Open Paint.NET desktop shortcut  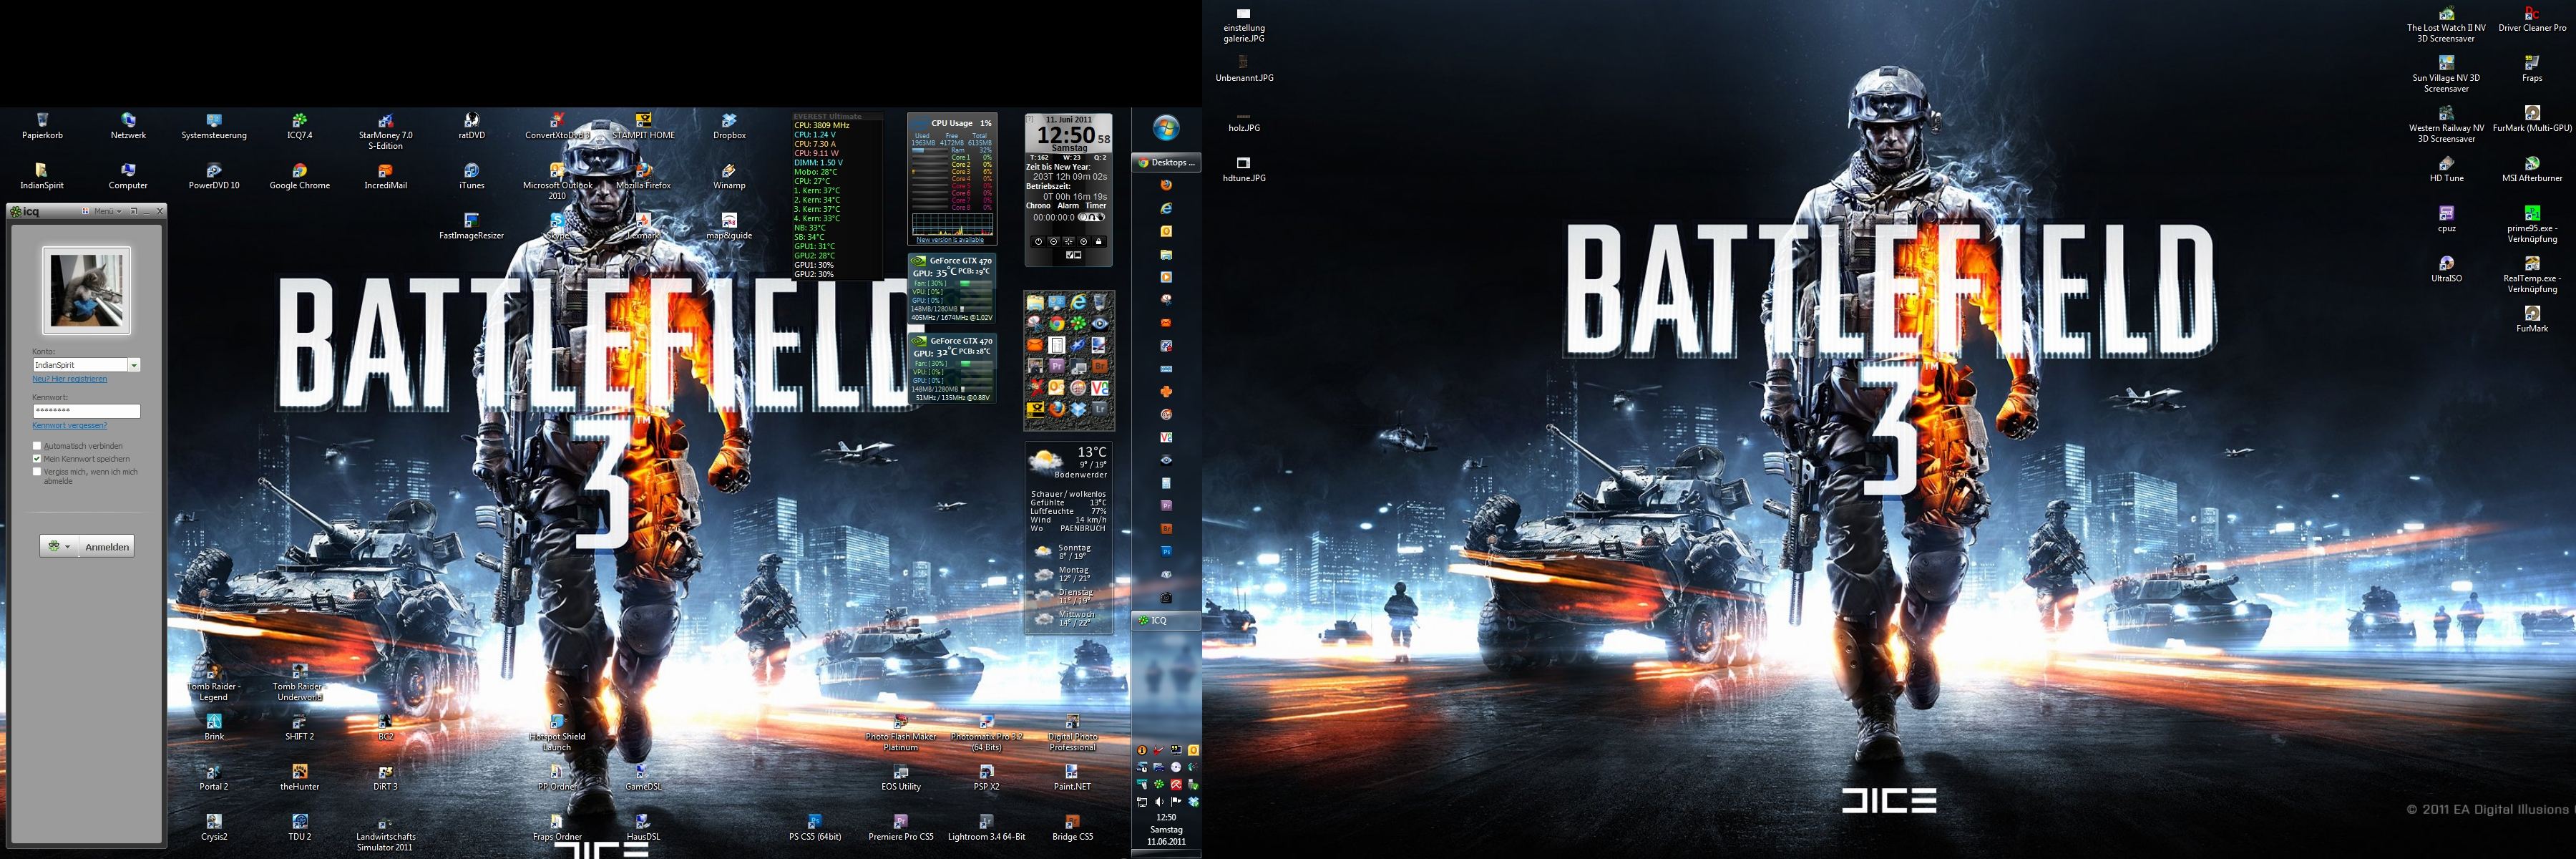(x=1072, y=777)
